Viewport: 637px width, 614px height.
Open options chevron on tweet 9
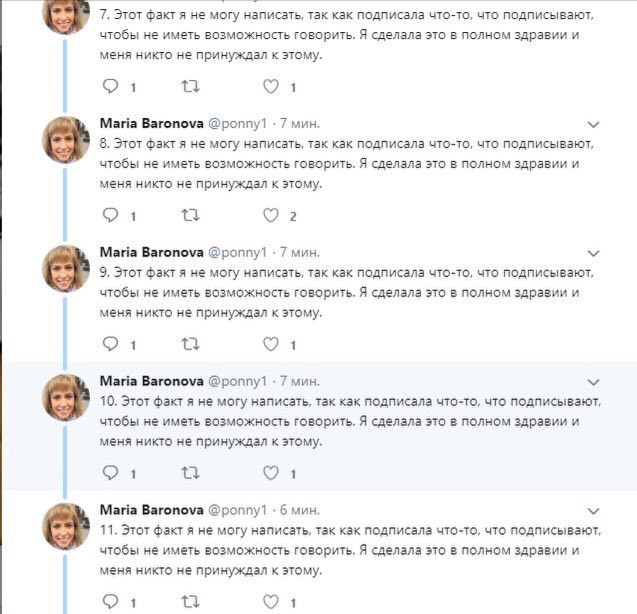point(594,253)
